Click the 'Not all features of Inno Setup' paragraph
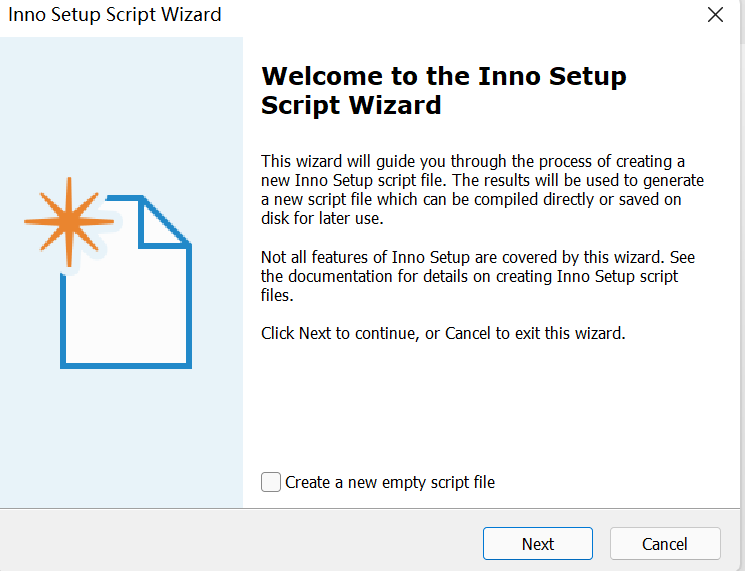Viewport: 745px width, 571px height. [x=478, y=276]
